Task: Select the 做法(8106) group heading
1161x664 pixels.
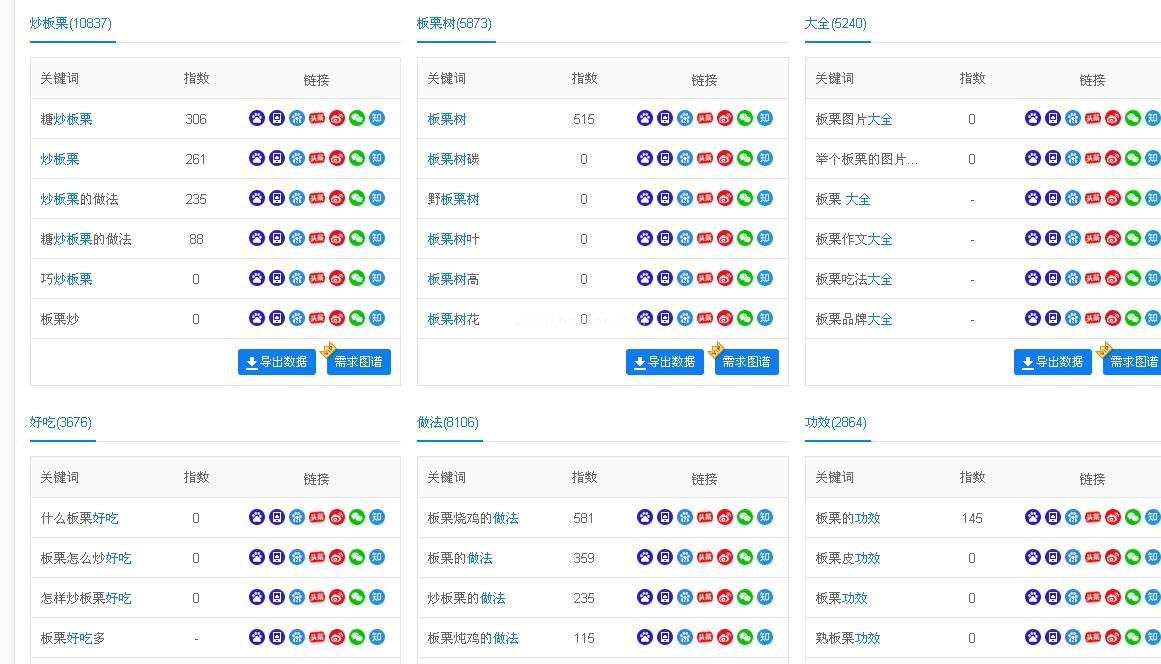Action: (448, 422)
